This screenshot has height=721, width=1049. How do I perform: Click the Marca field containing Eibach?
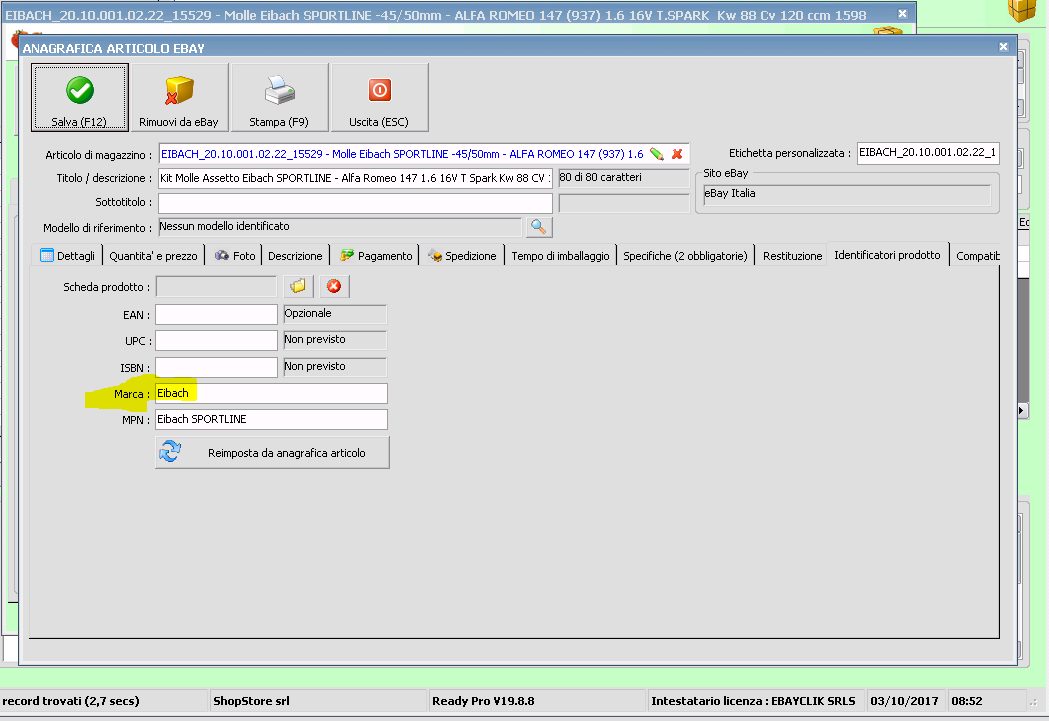(x=272, y=393)
